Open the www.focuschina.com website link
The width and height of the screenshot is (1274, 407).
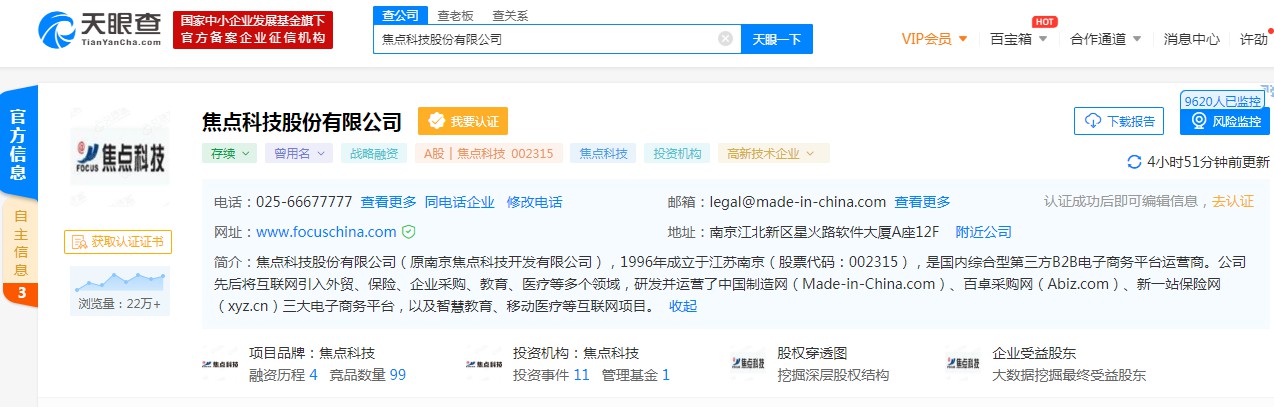click(326, 232)
